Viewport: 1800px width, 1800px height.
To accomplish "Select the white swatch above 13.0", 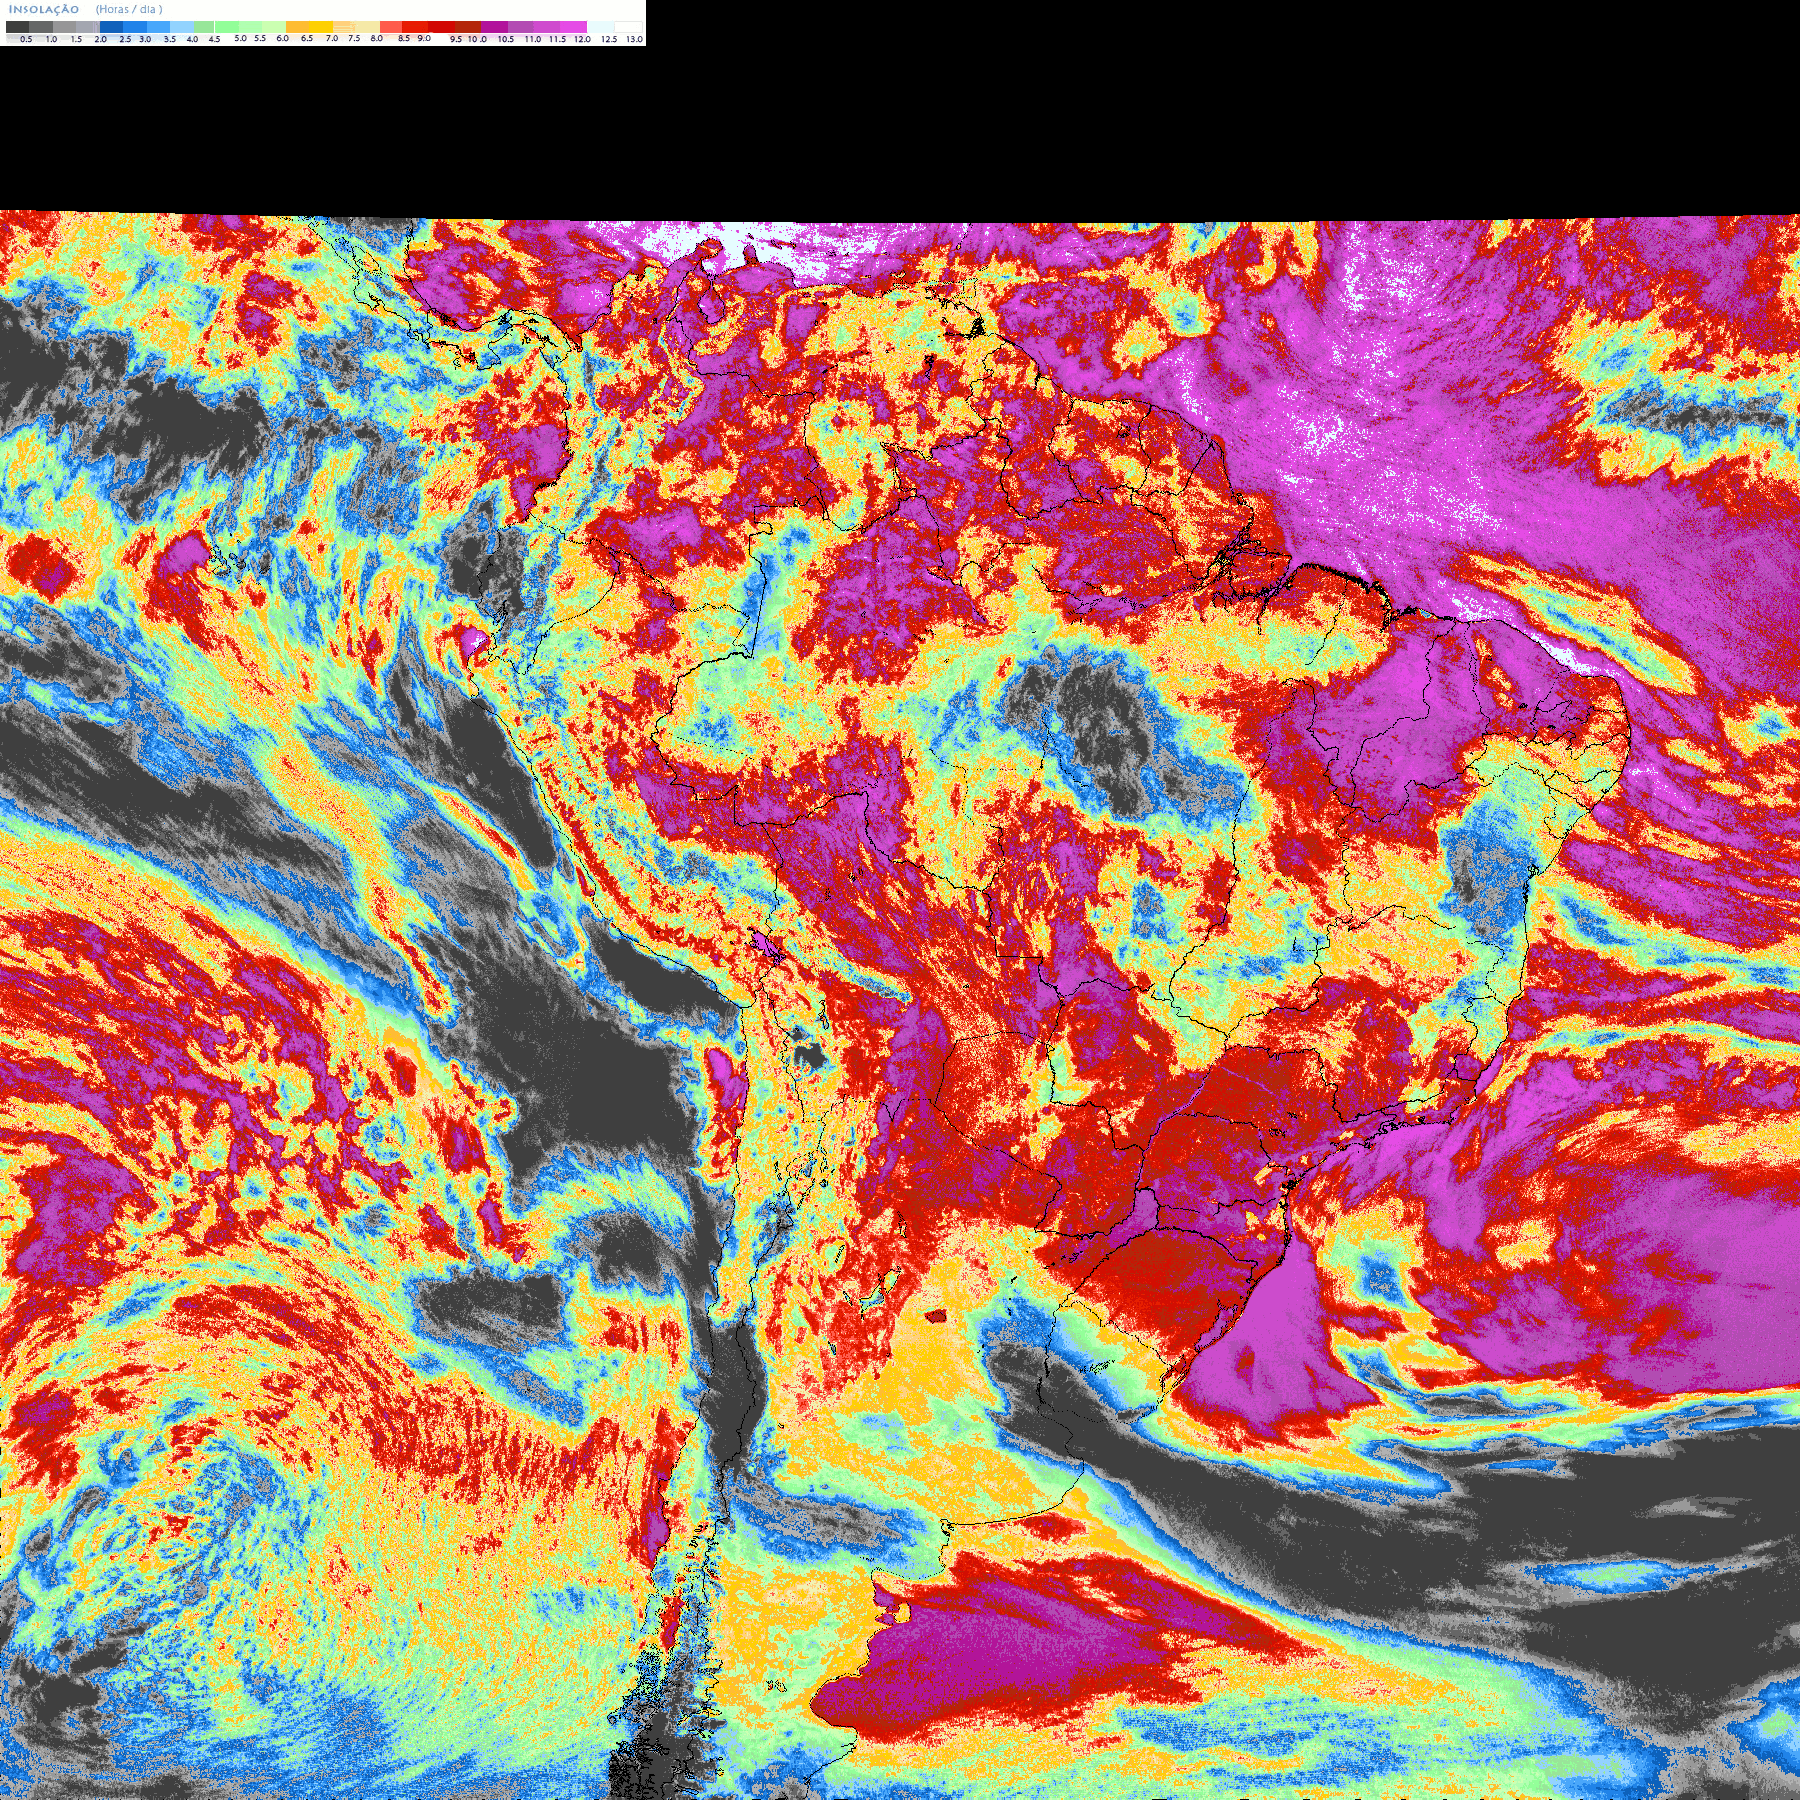I will click(628, 27).
